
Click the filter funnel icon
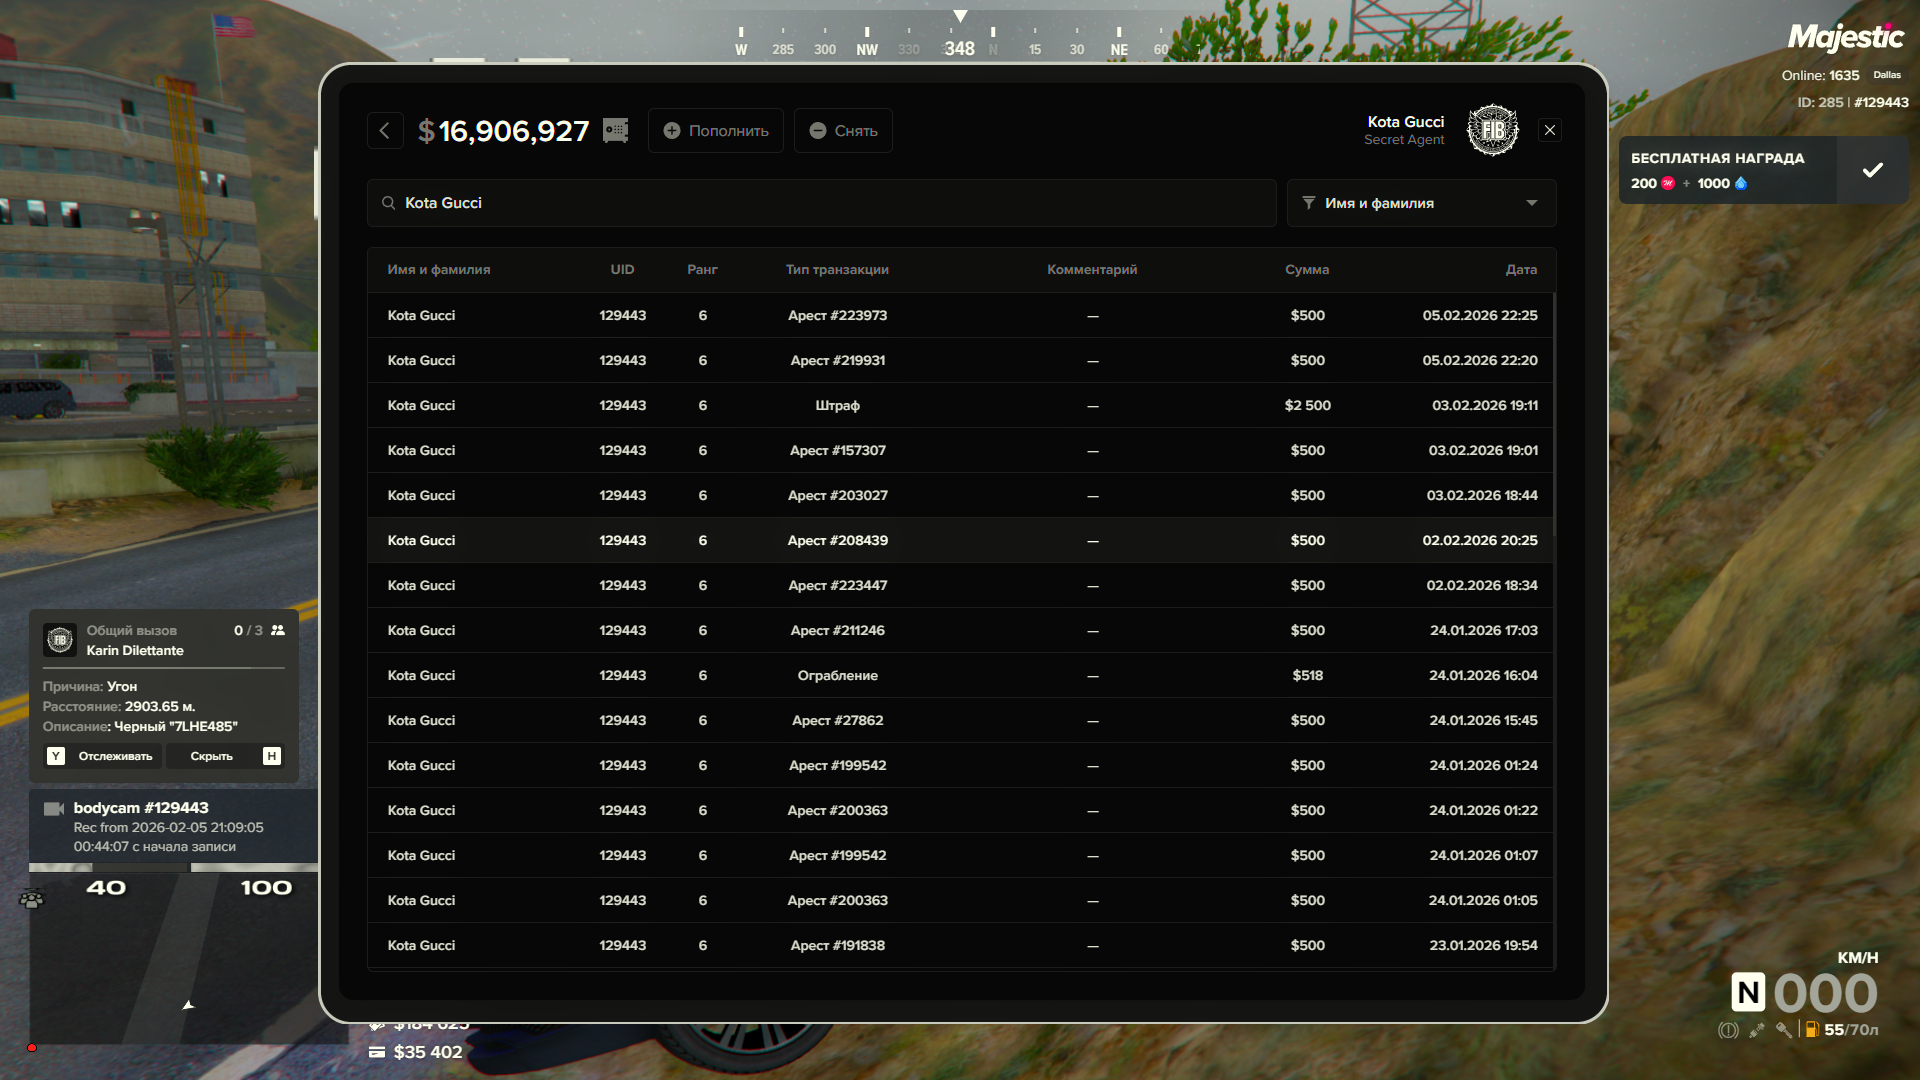point(1308,203)
